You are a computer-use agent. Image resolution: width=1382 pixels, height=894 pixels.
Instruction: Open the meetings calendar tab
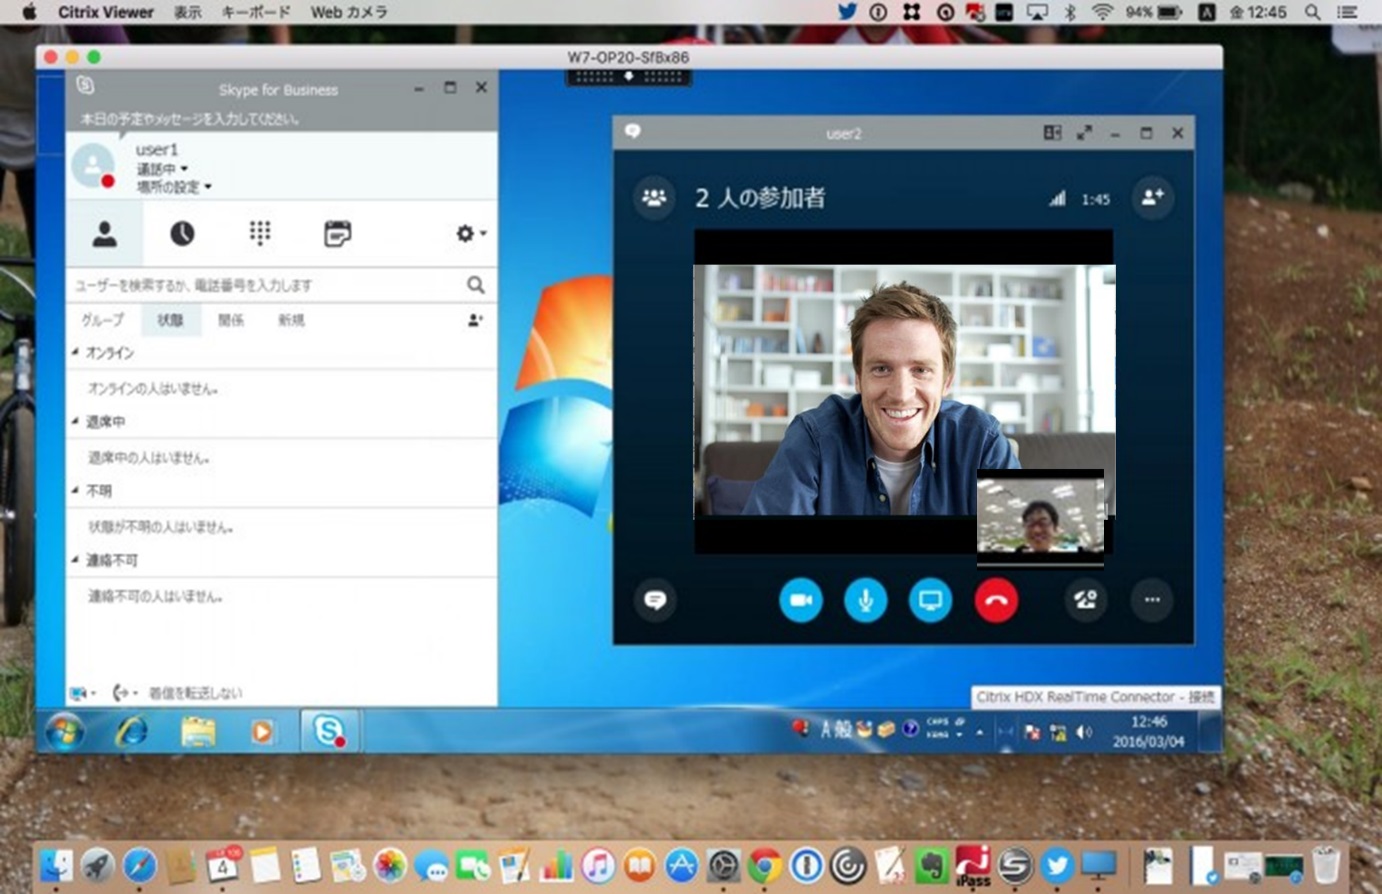[338, 234]
